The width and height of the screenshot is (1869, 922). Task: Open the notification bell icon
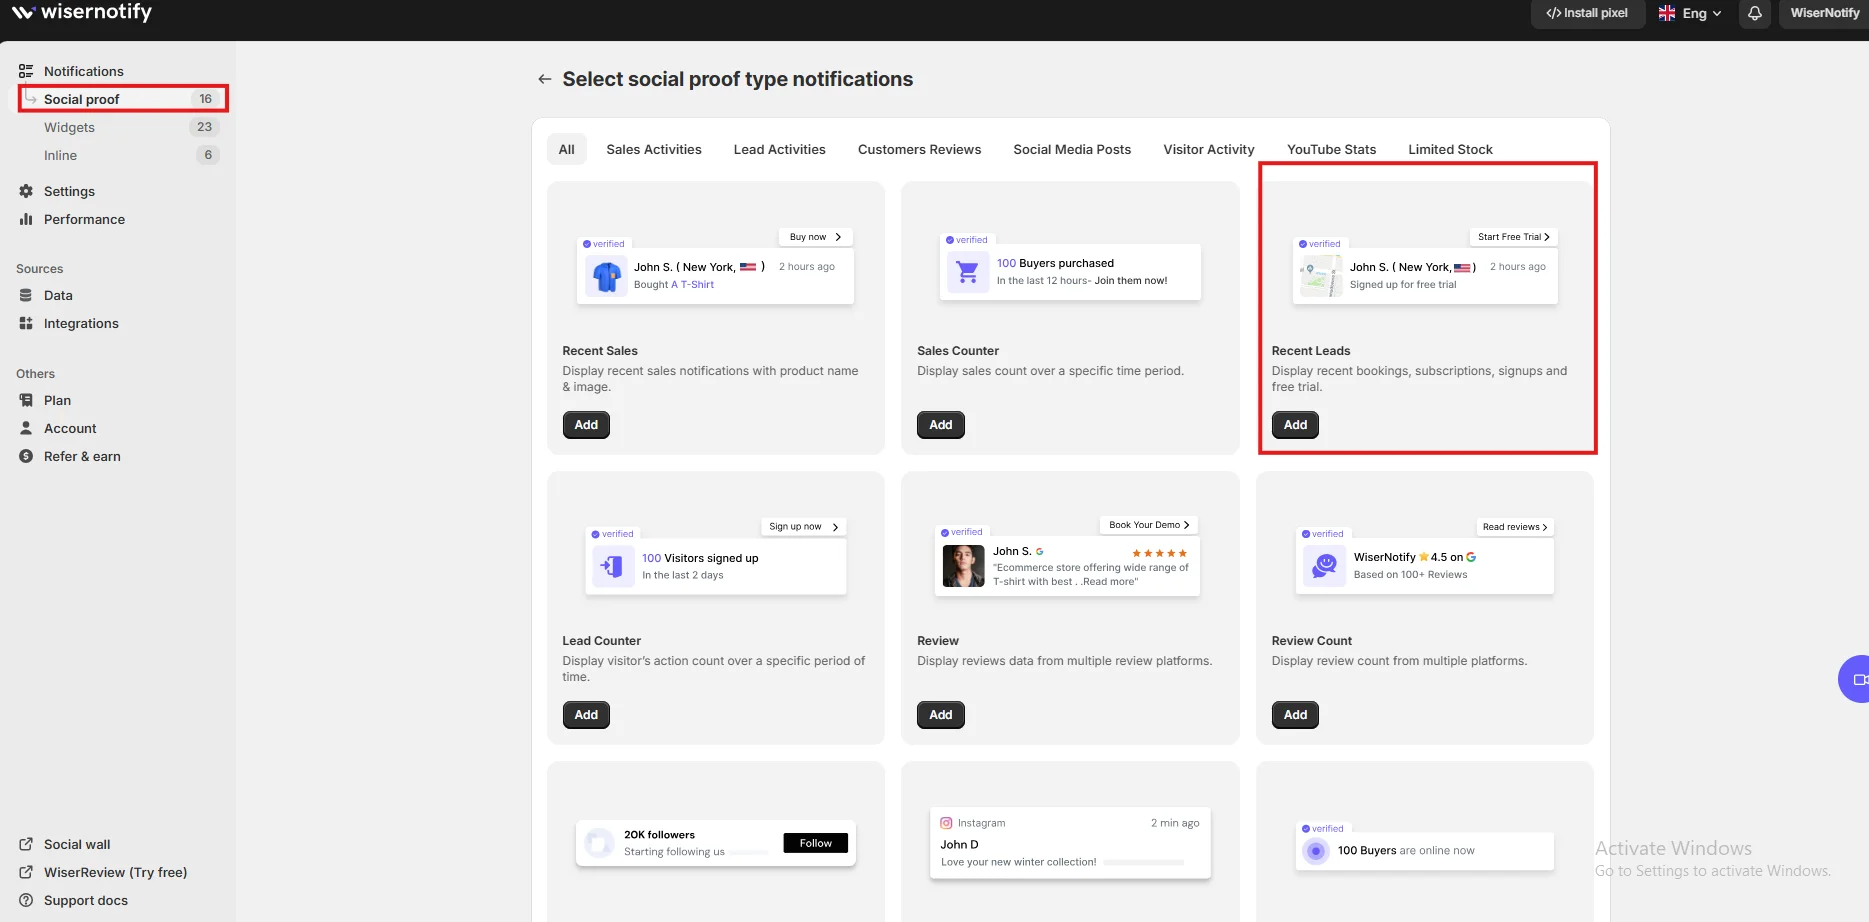(x=1755, y=13)
